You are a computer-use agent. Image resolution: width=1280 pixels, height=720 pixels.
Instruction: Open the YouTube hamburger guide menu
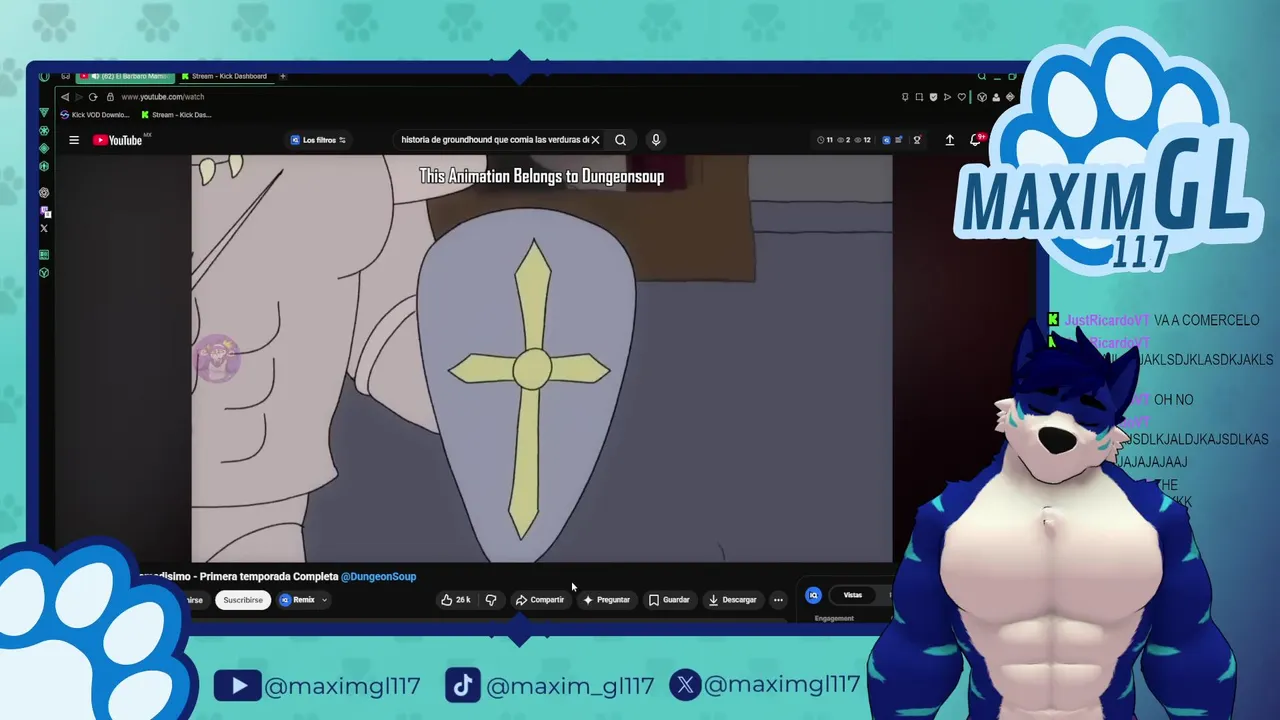(74, 140)
